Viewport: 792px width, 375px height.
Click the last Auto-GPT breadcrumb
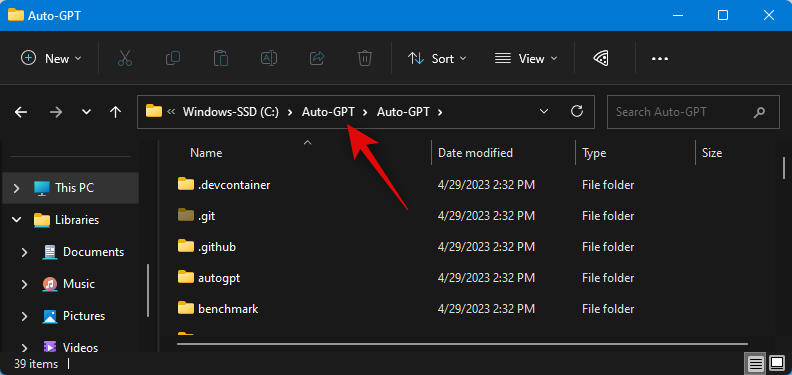pos(403,112)
